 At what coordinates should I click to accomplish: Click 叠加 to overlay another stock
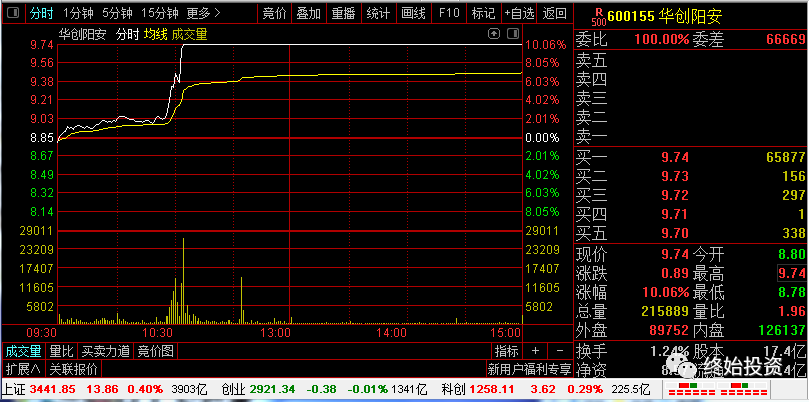pyautogui.click(x=309, y=13)
